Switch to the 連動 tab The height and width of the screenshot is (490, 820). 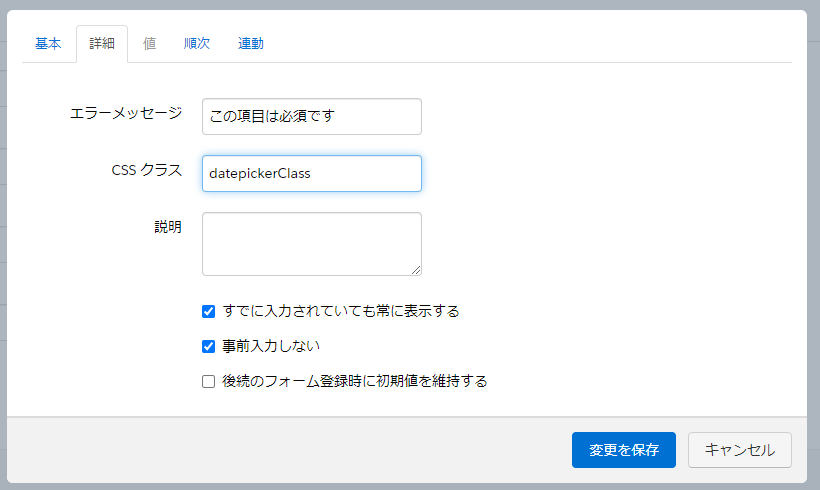250,43
